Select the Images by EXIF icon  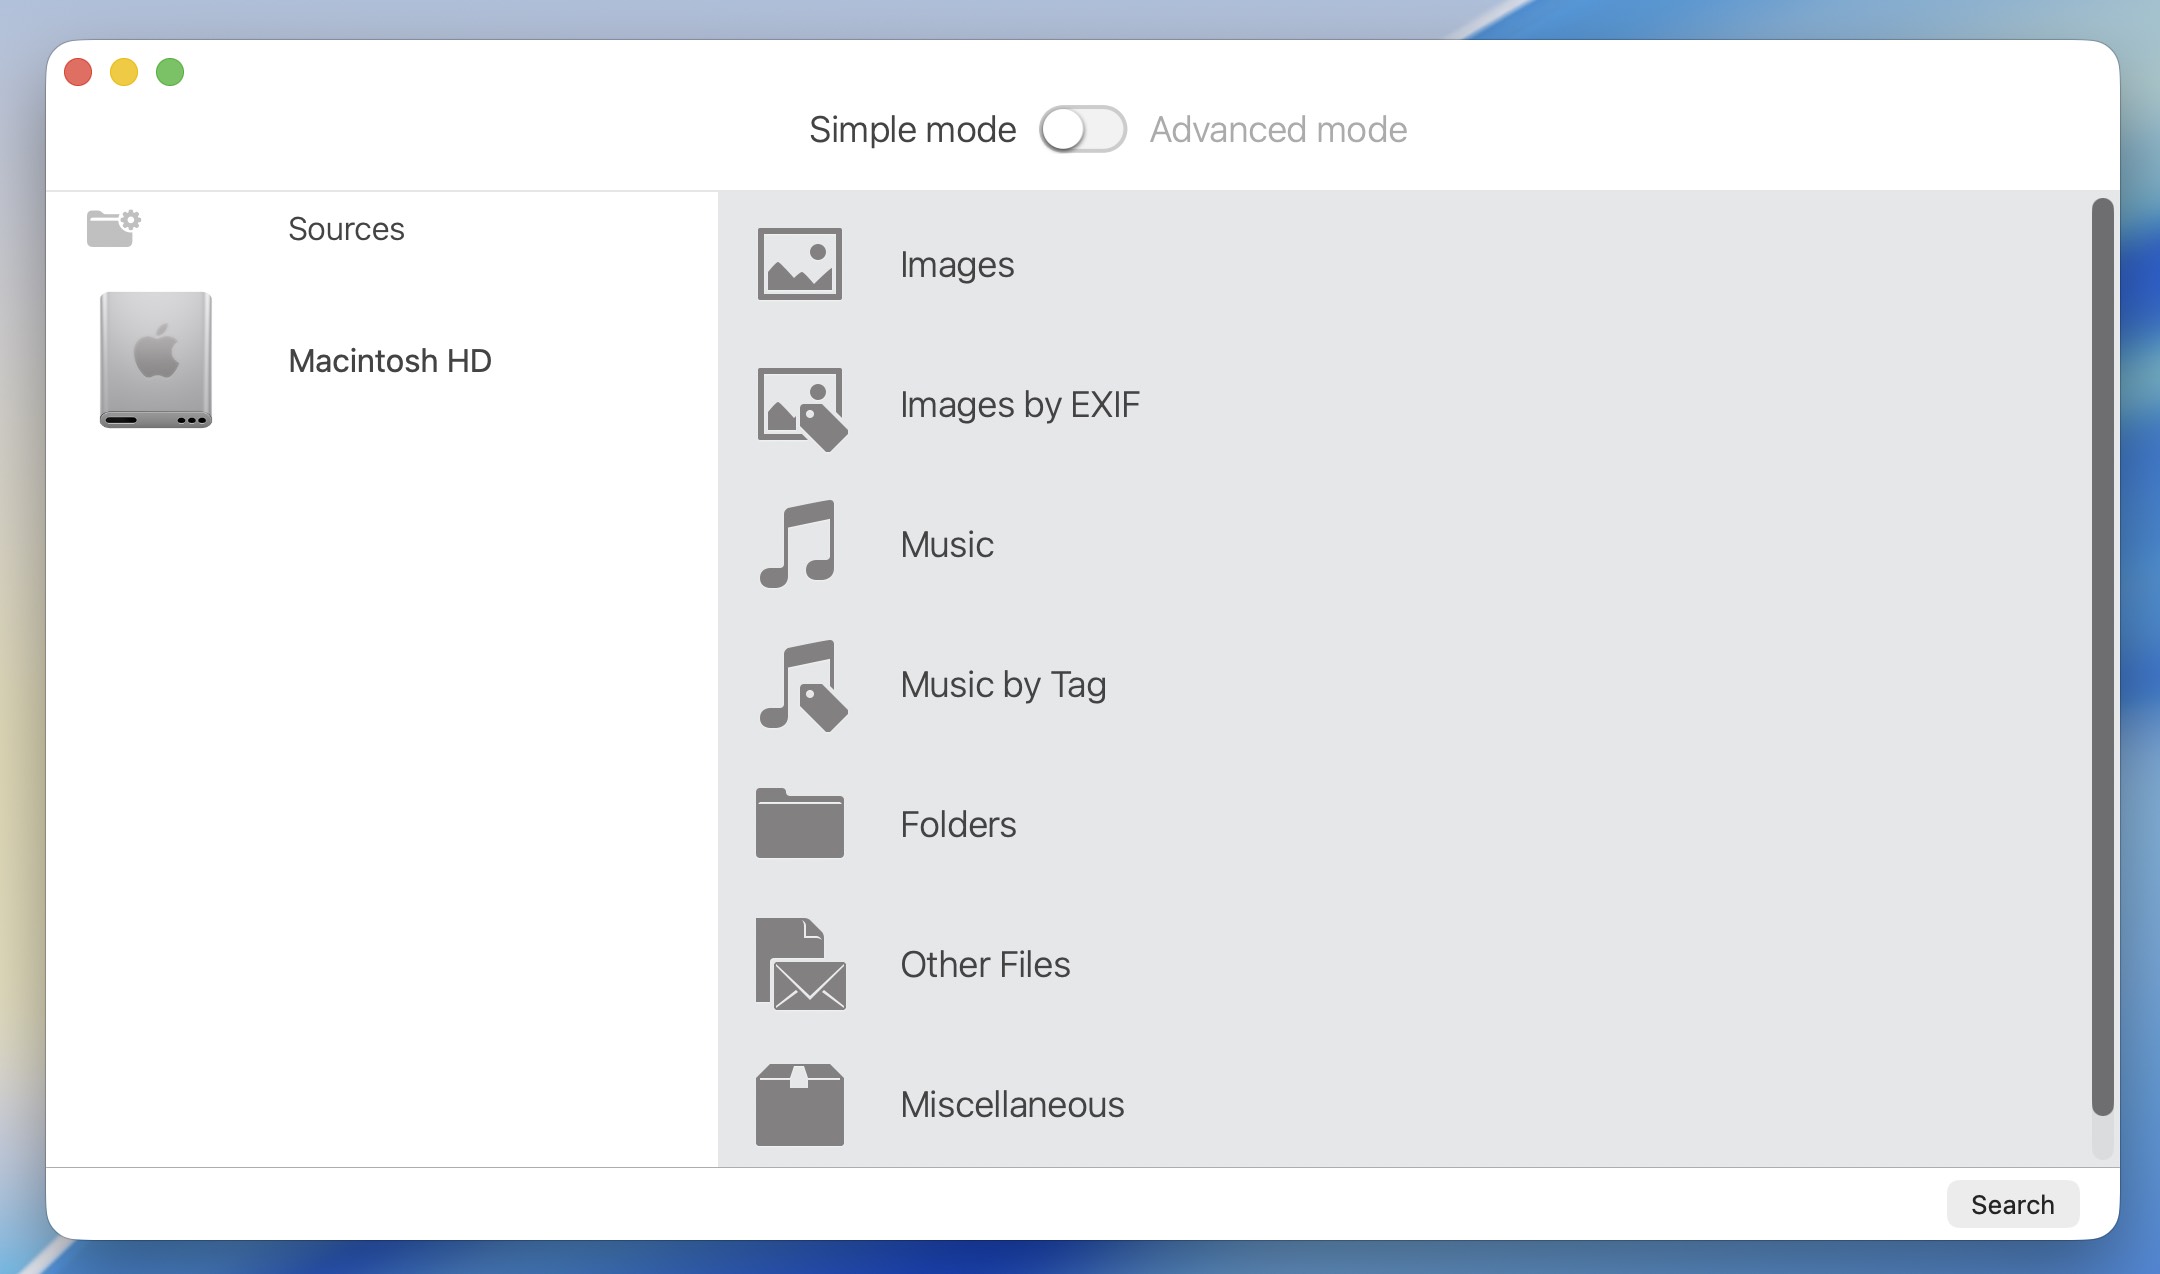tap(801, 406)
